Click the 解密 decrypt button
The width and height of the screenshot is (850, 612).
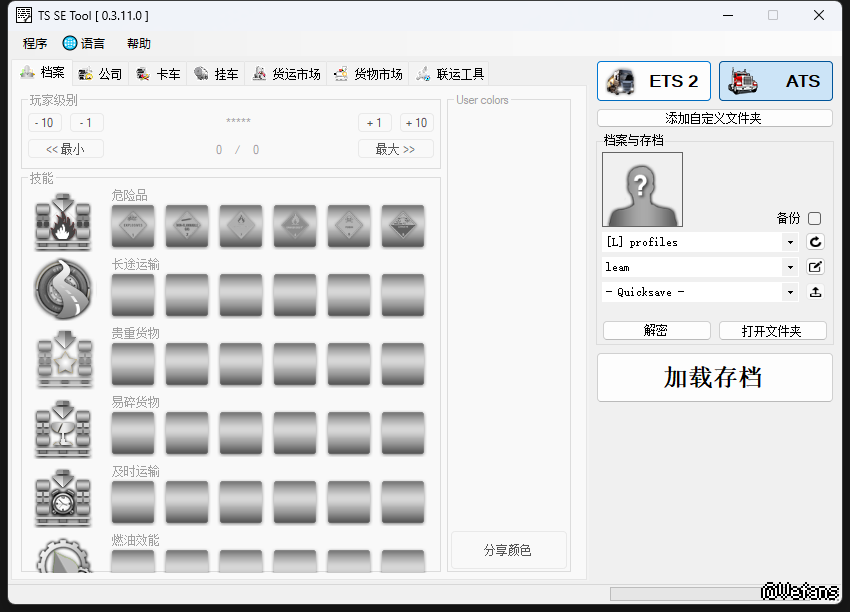click(x=656, y=331)
